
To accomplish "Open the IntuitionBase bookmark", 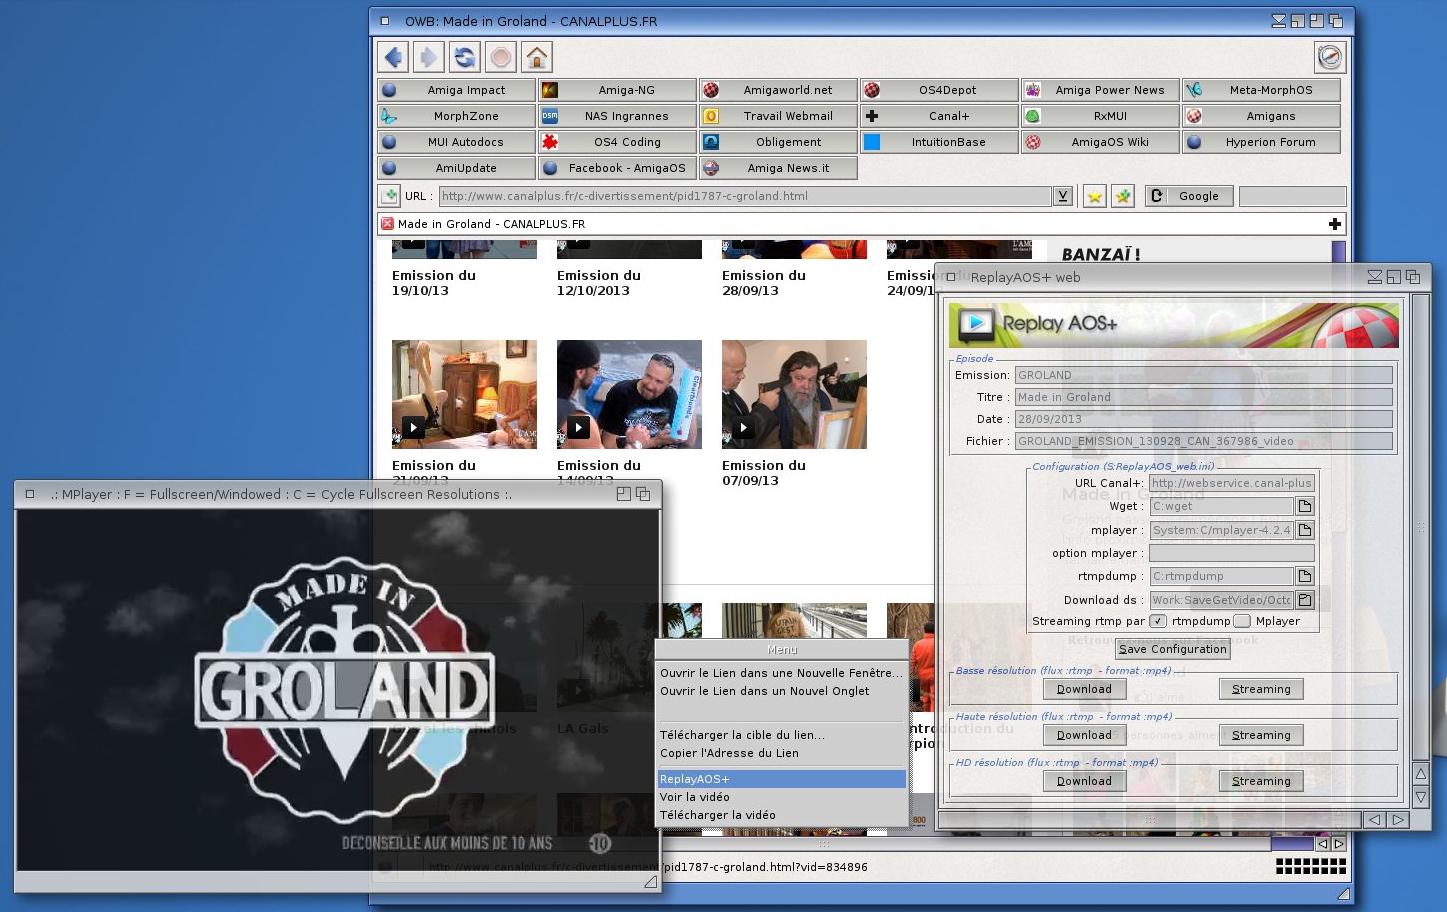I will click(939, 142).
